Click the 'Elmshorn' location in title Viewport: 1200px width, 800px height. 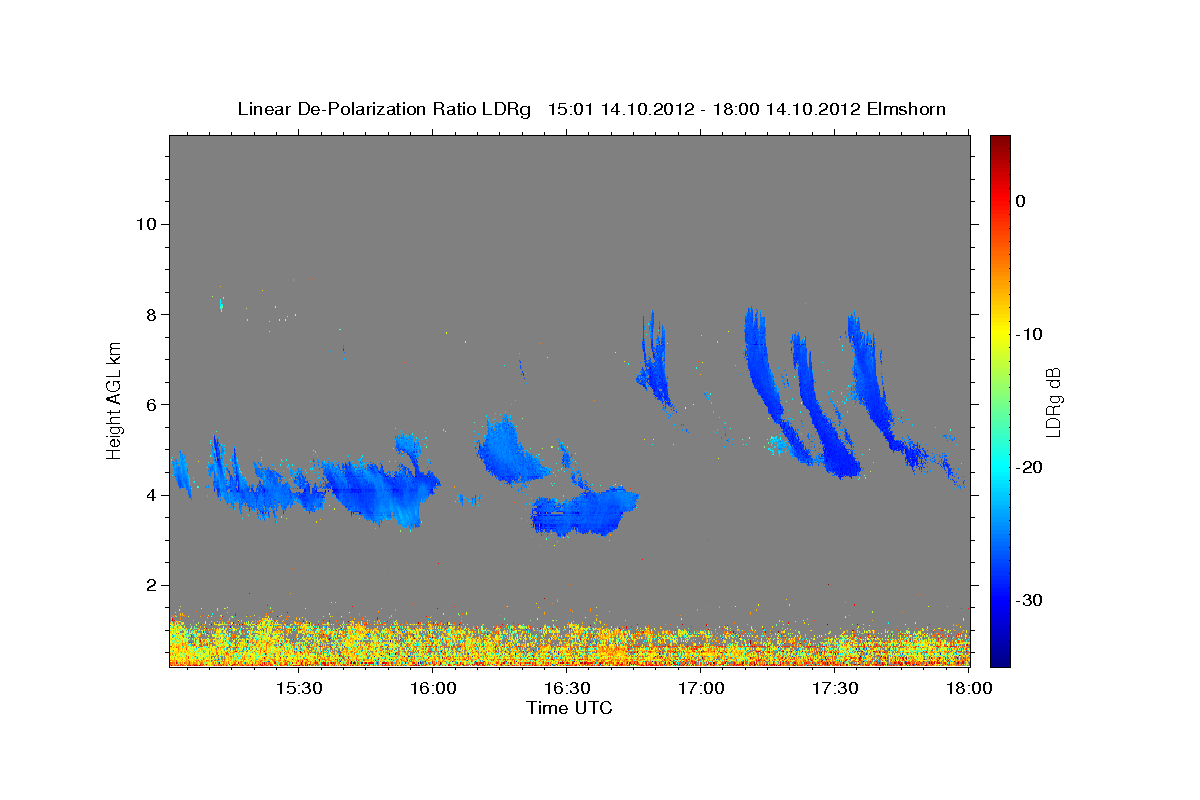pyautogui.click(x=905, y=109)
